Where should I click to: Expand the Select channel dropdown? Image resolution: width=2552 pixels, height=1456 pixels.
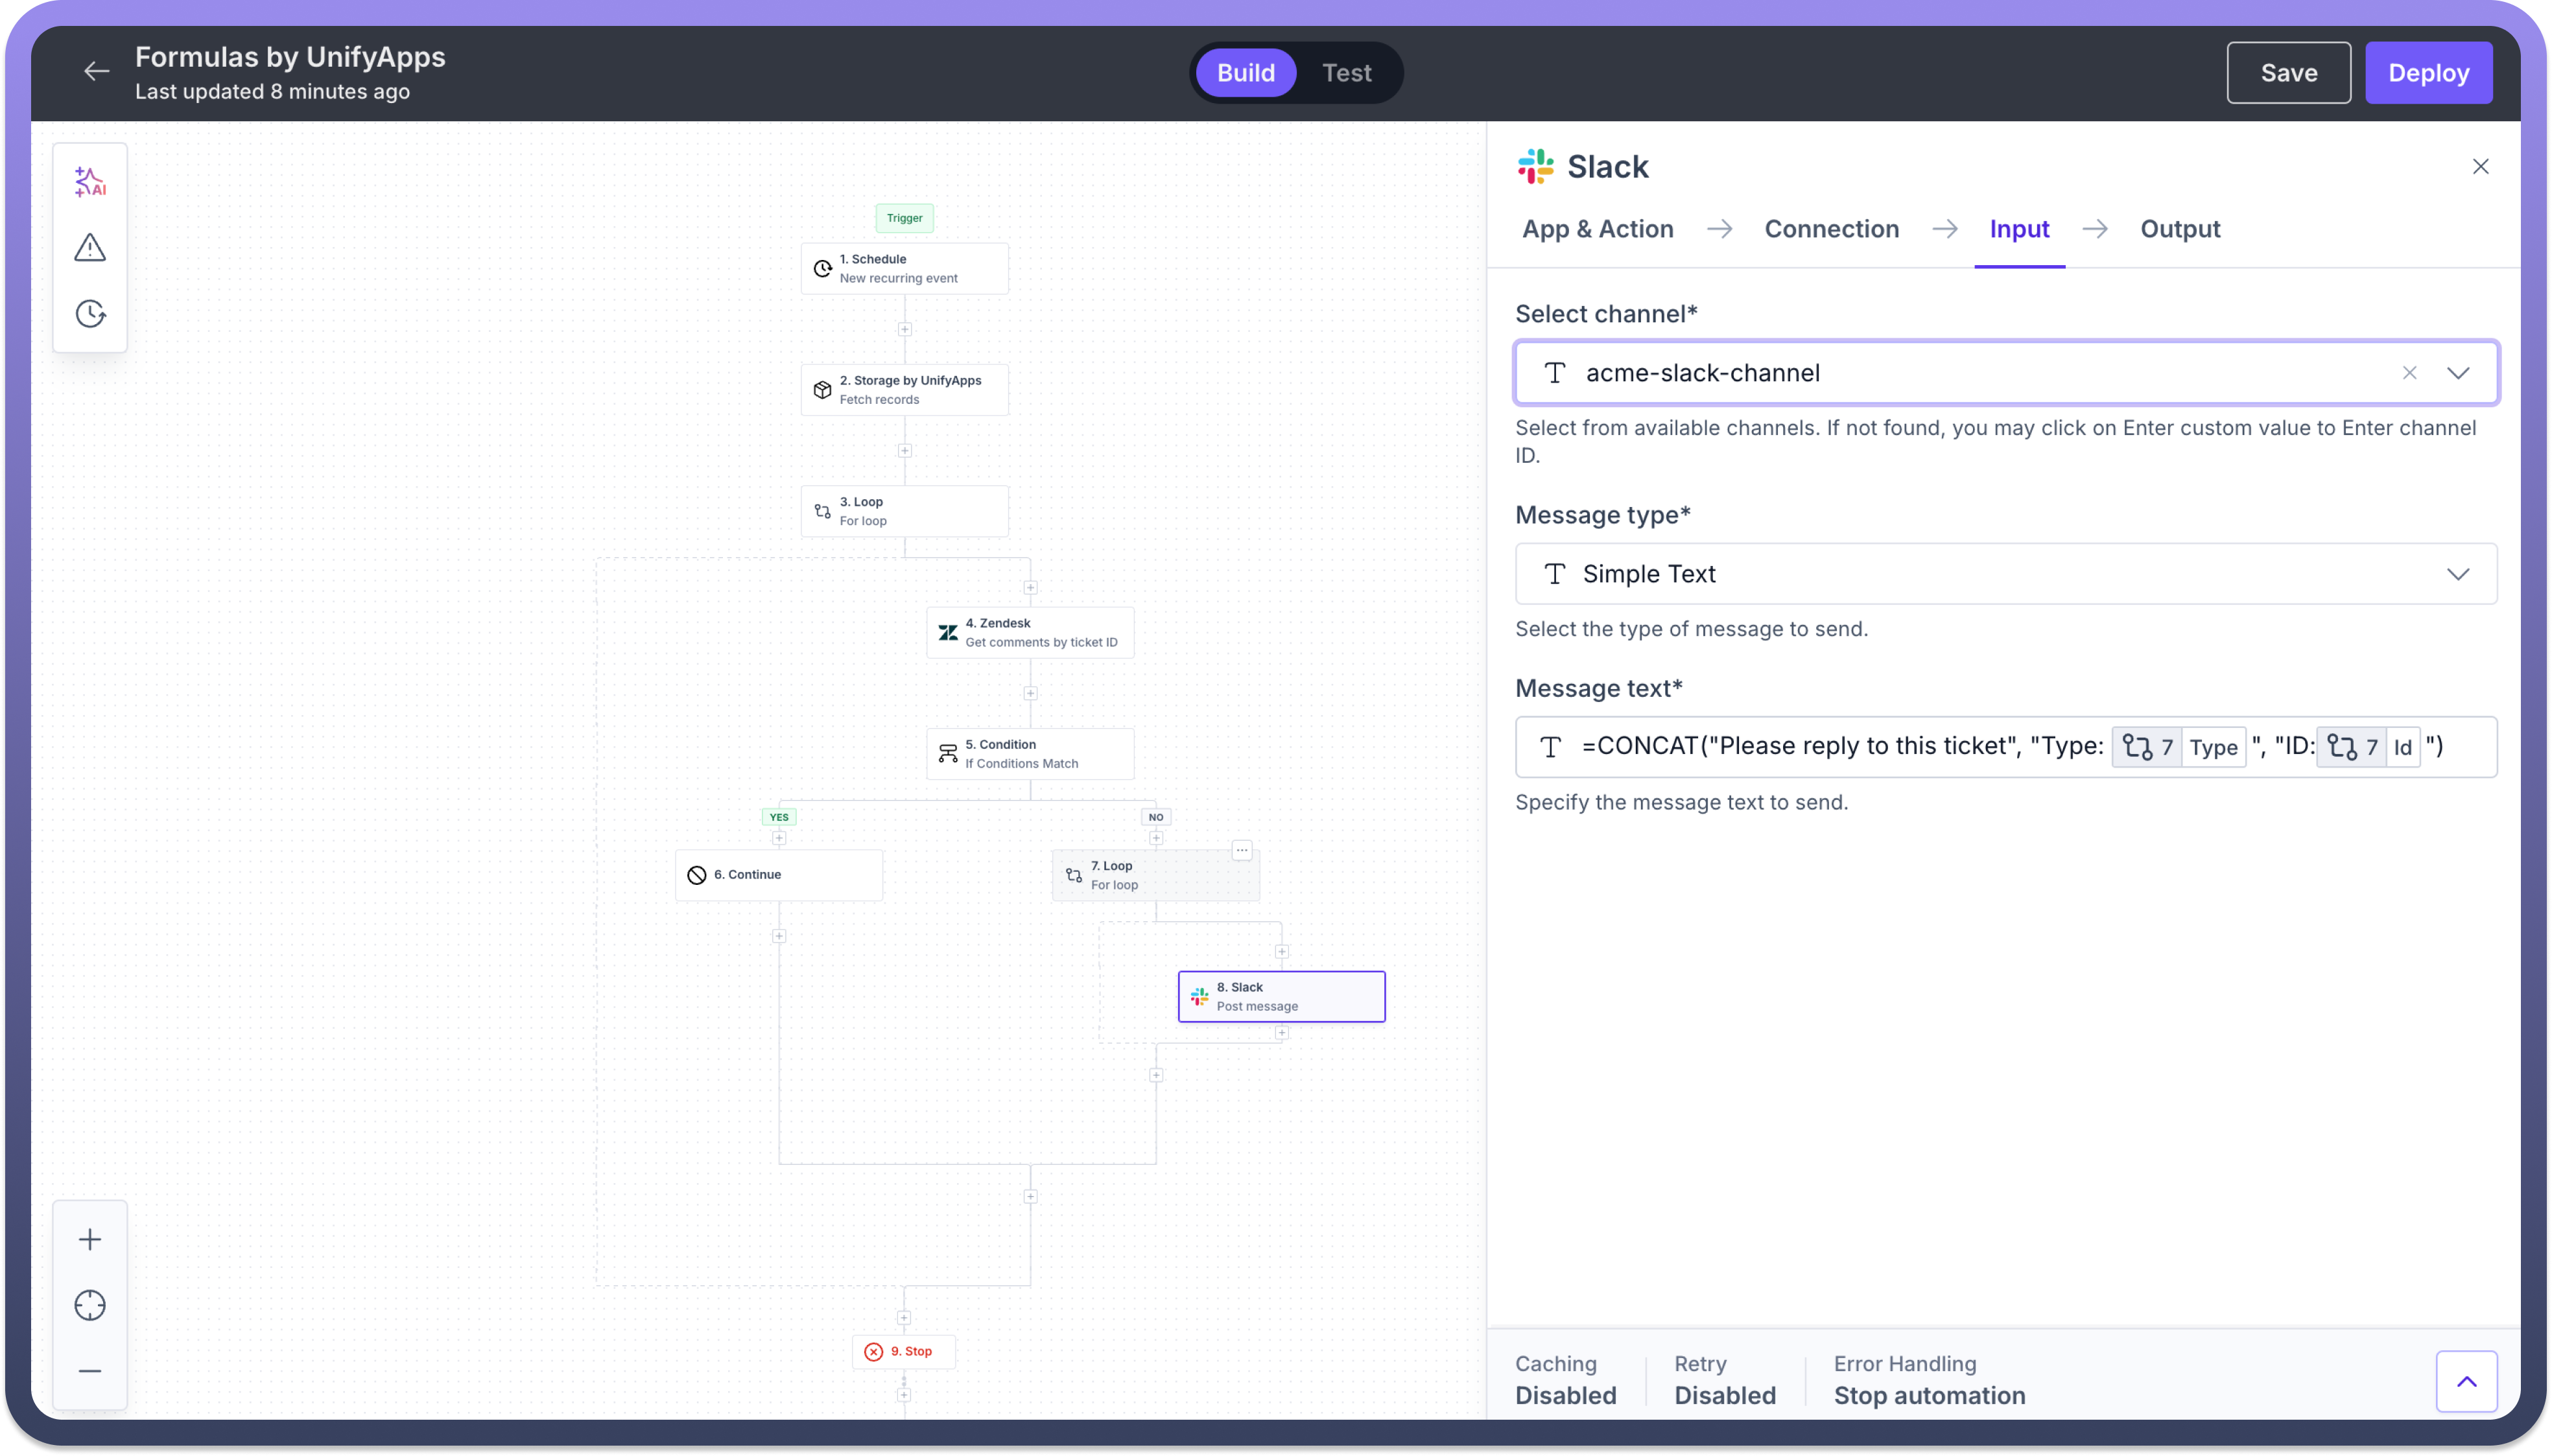tap(2457, 373)
